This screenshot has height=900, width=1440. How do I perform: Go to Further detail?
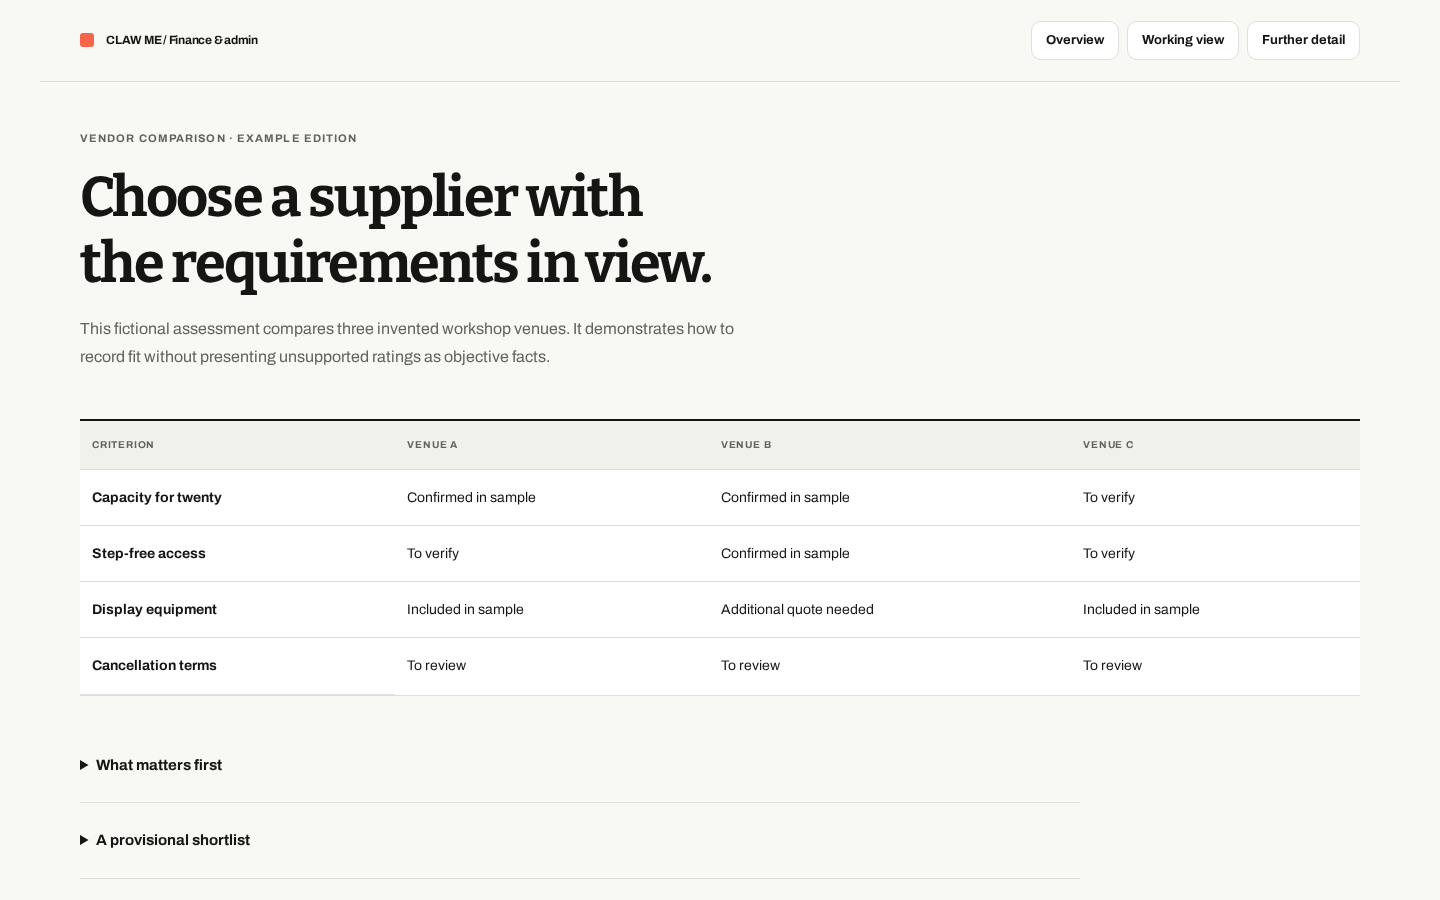pos(1303,40)
